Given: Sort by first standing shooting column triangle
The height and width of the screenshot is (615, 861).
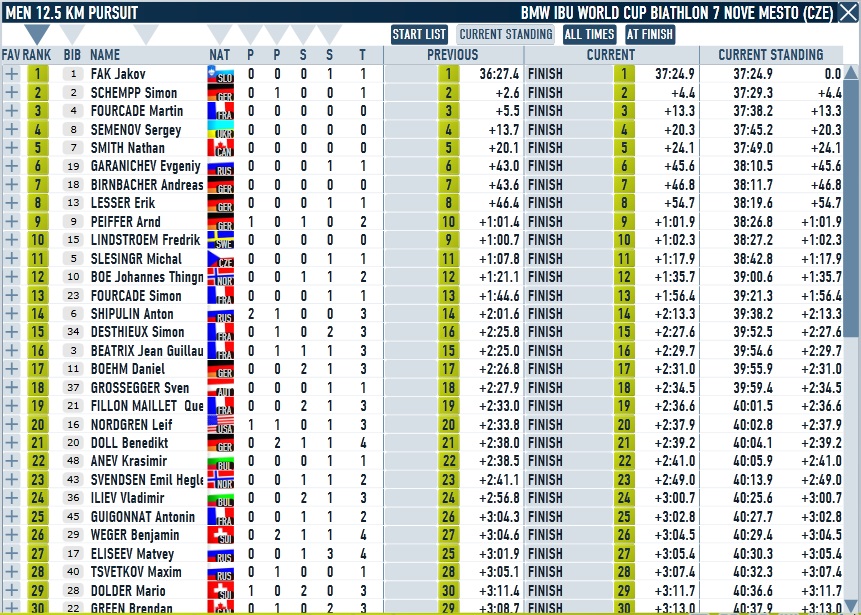Looking at the screenshot, I should pos(303,34).
